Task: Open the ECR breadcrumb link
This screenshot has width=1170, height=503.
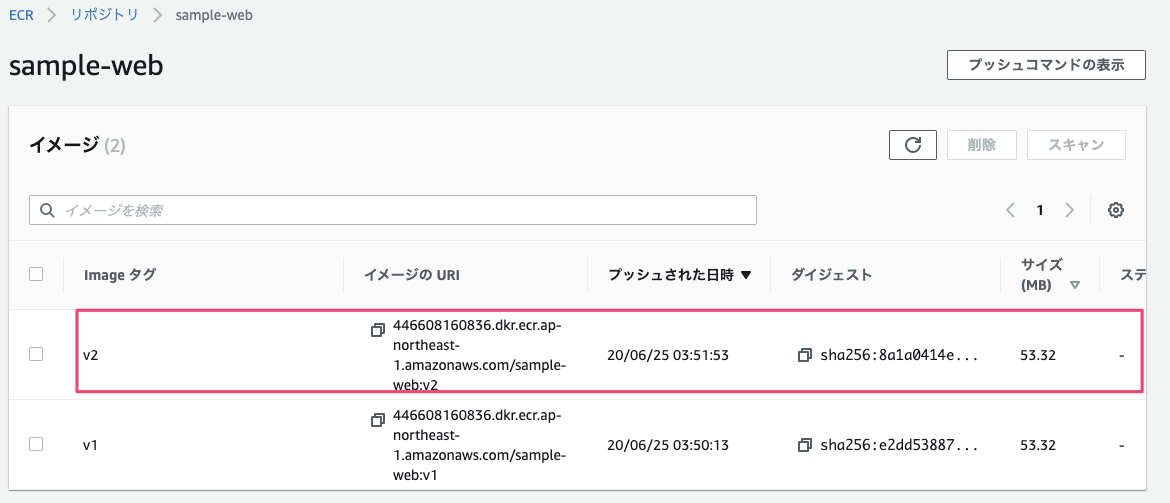Action: [x=20, y=16]
